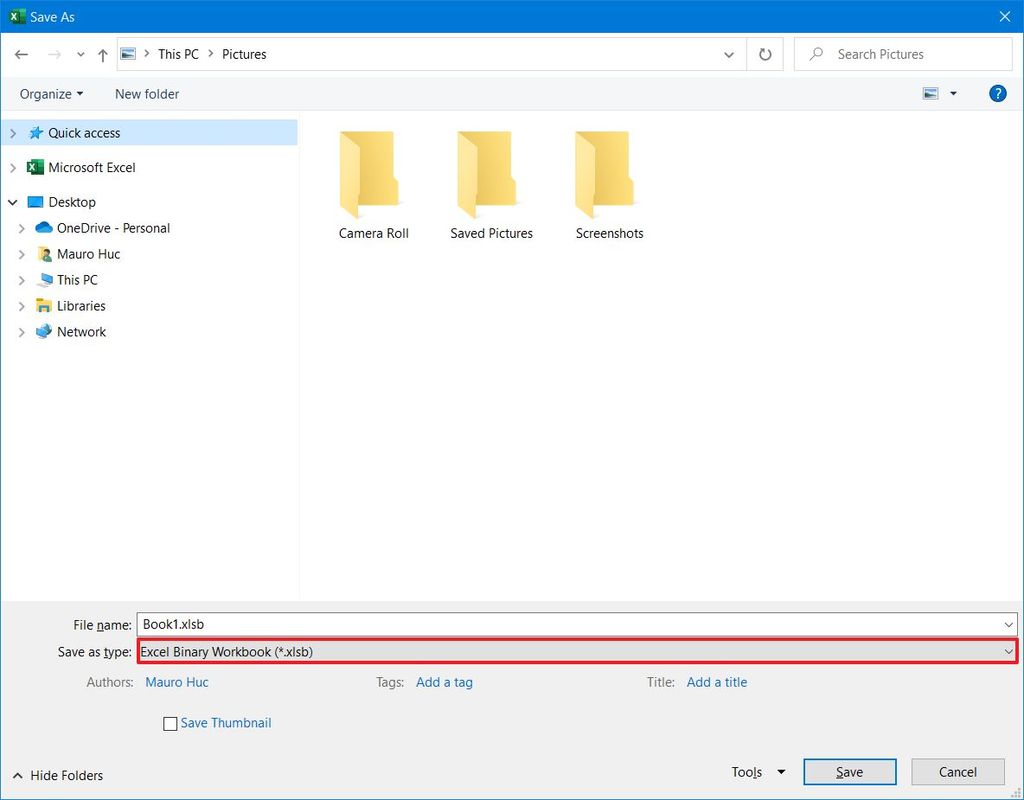Viewport: 1024px width, 800px height.
Task: Expand the This PC tree node
Action: [x=22, y=280]
